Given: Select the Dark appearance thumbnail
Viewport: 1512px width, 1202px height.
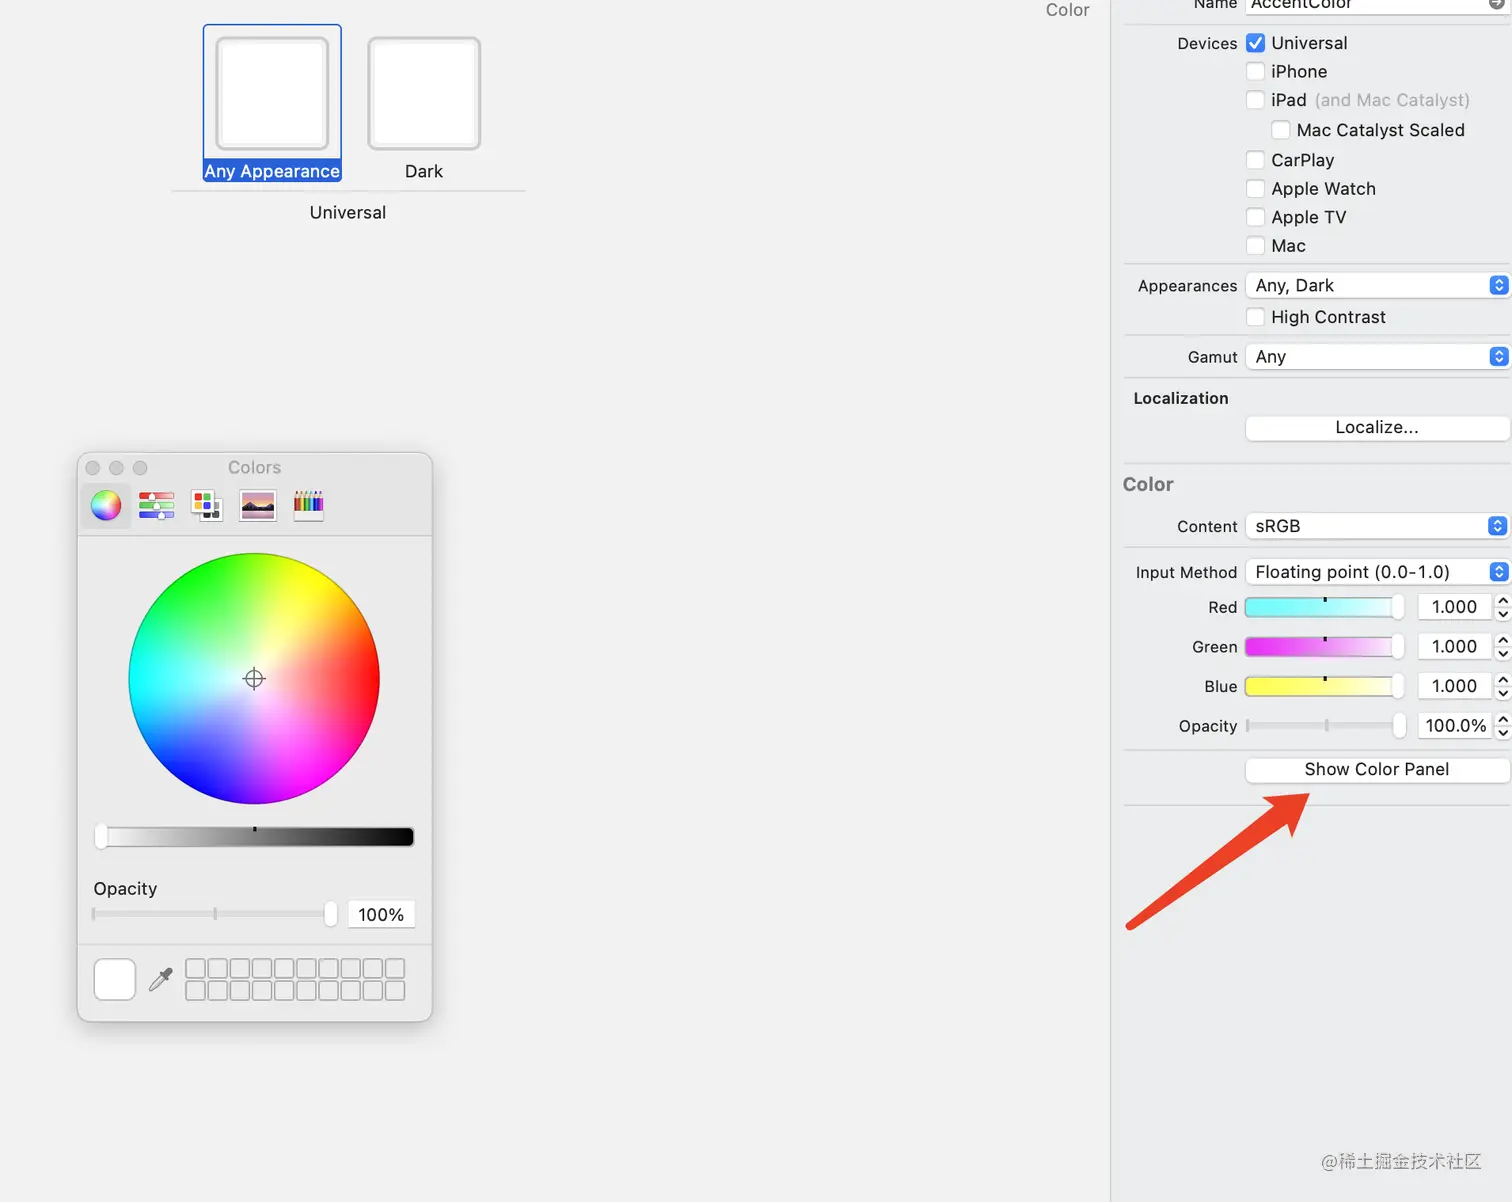Looking at the screenshot, I should [x=424, y=93].
